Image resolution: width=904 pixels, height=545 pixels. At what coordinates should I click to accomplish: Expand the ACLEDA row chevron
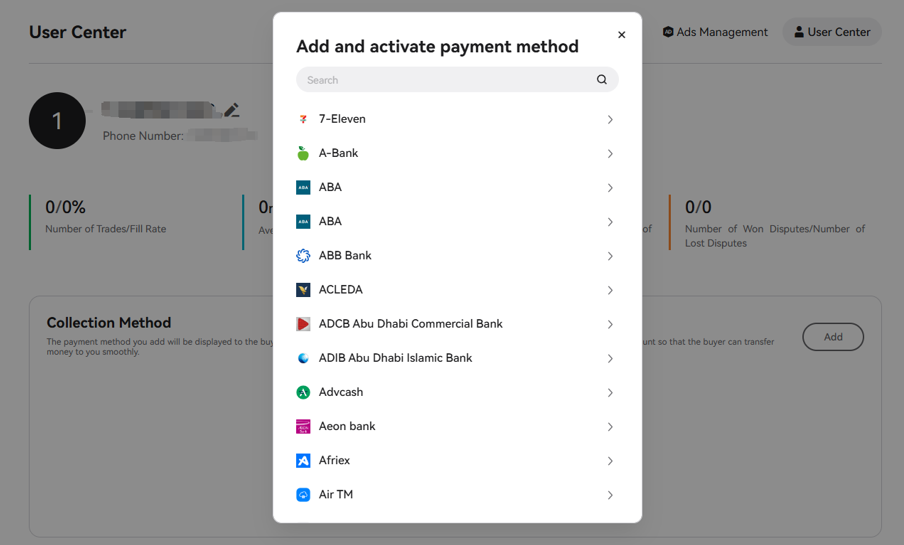tap(610, 290)
